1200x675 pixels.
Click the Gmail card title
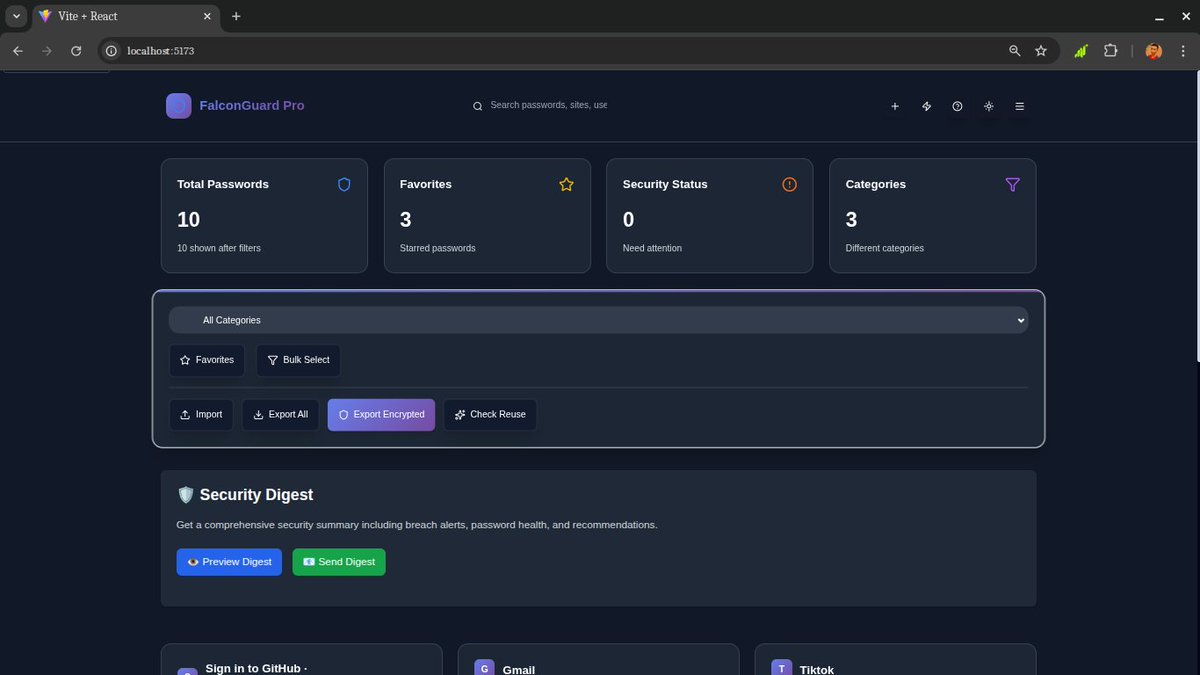tap(519, 669)
